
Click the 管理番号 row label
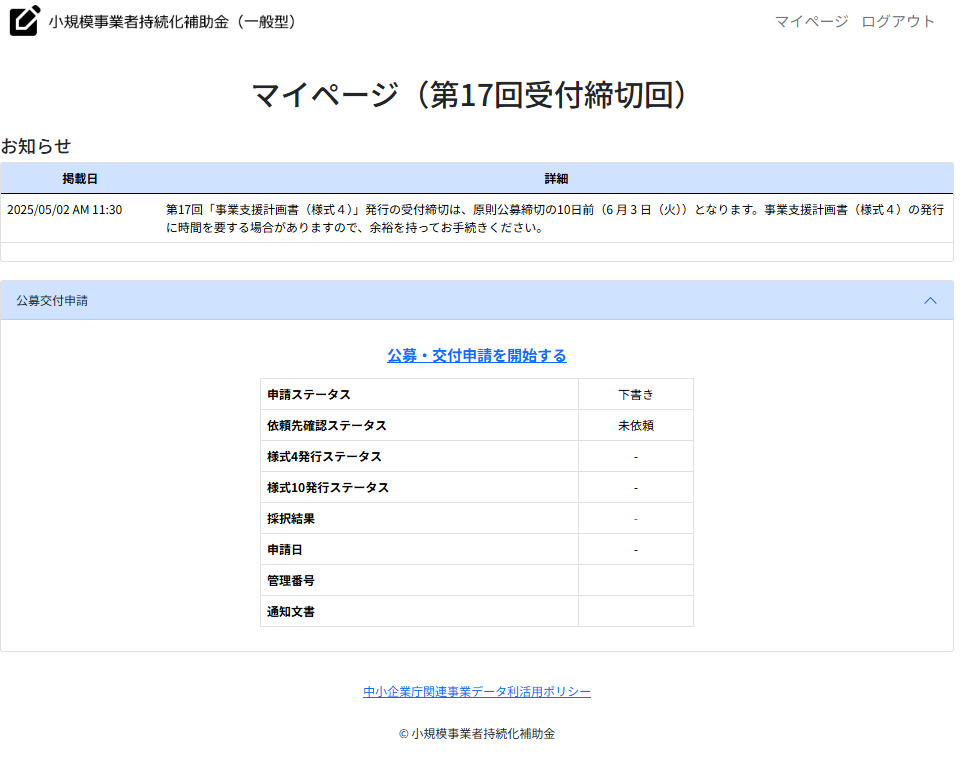[290, 580]
